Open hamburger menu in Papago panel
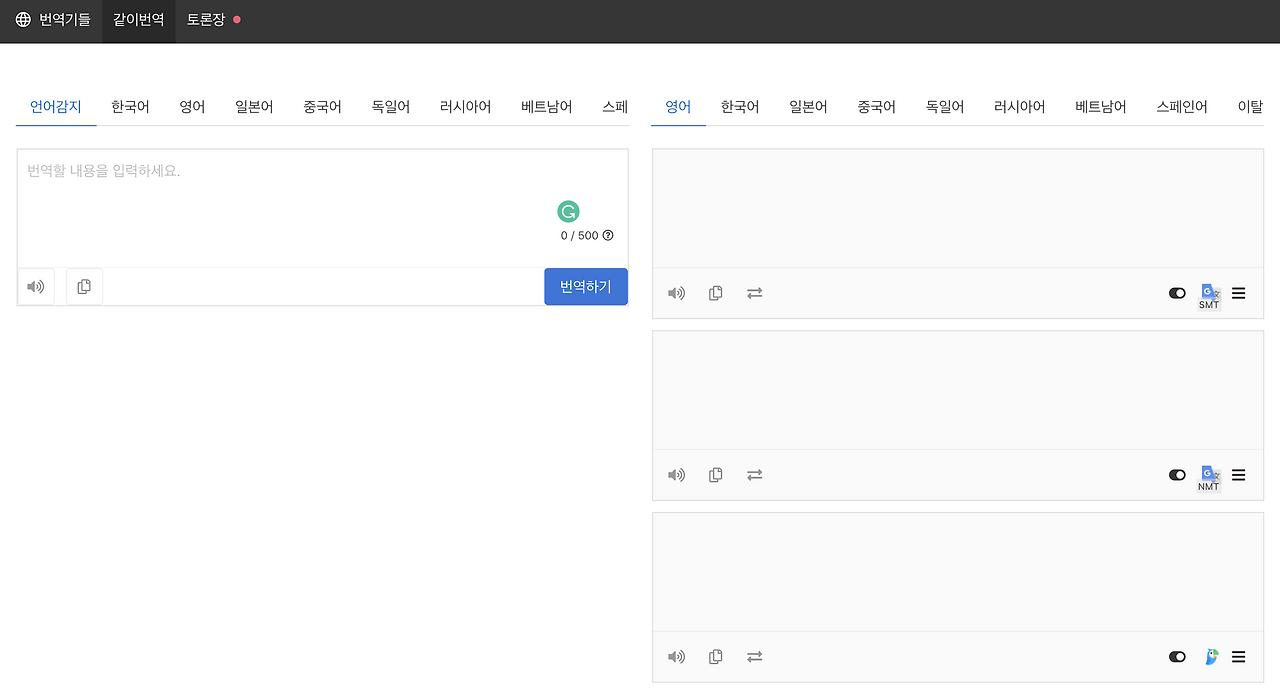Screen dimensions: 1280x692 pyautogui.click(x=1239, y=657)
